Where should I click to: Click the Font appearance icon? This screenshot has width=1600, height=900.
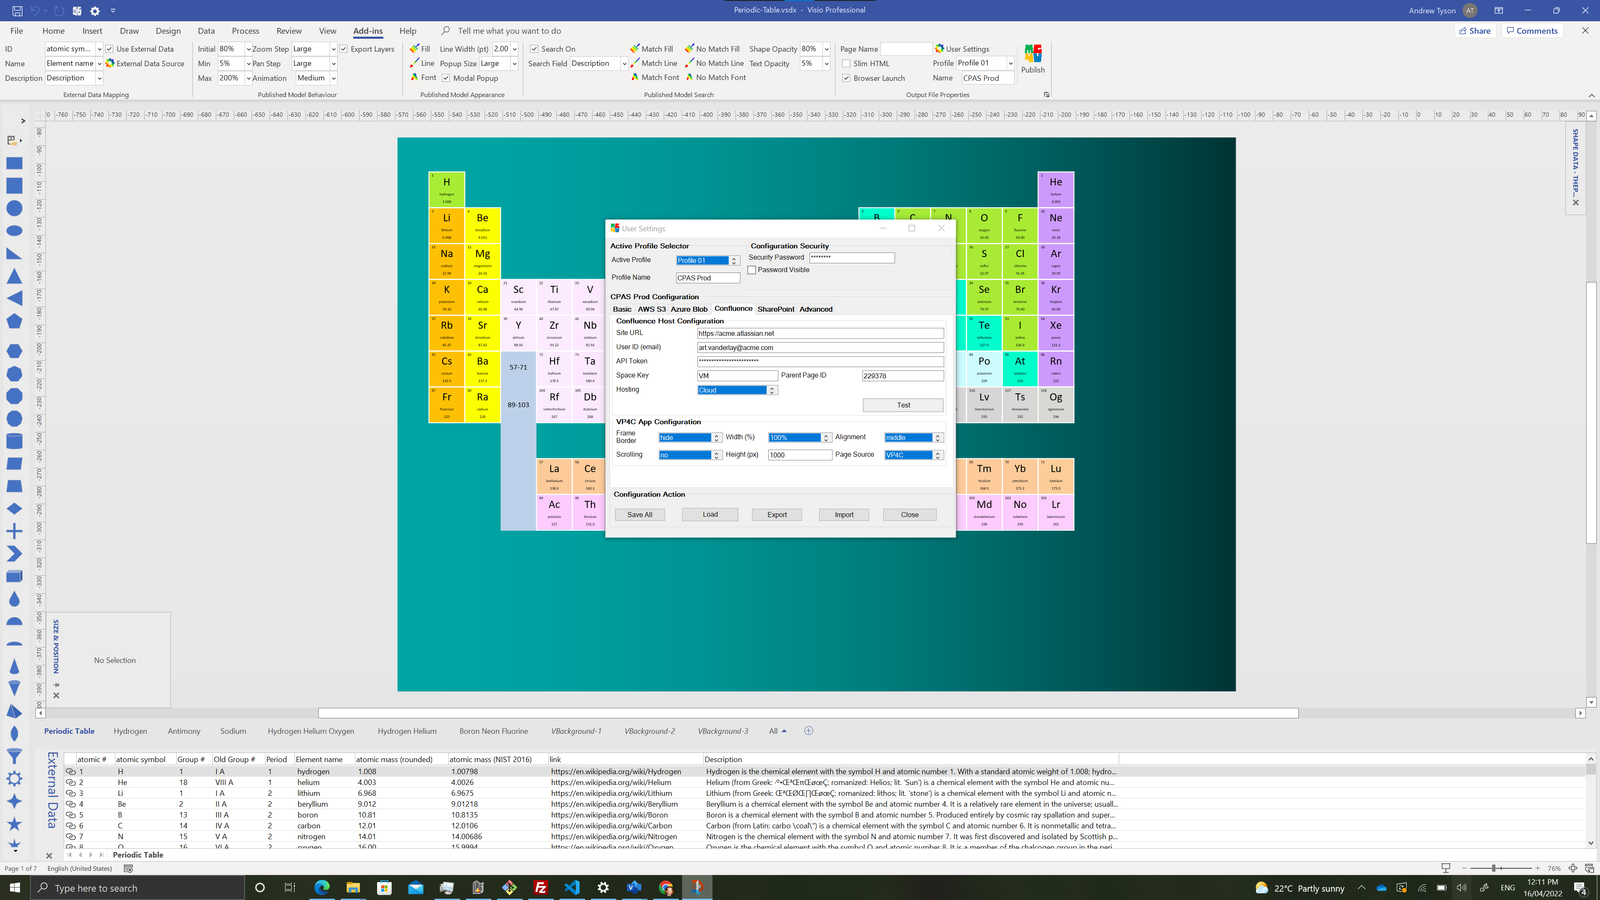coord(414,77)
